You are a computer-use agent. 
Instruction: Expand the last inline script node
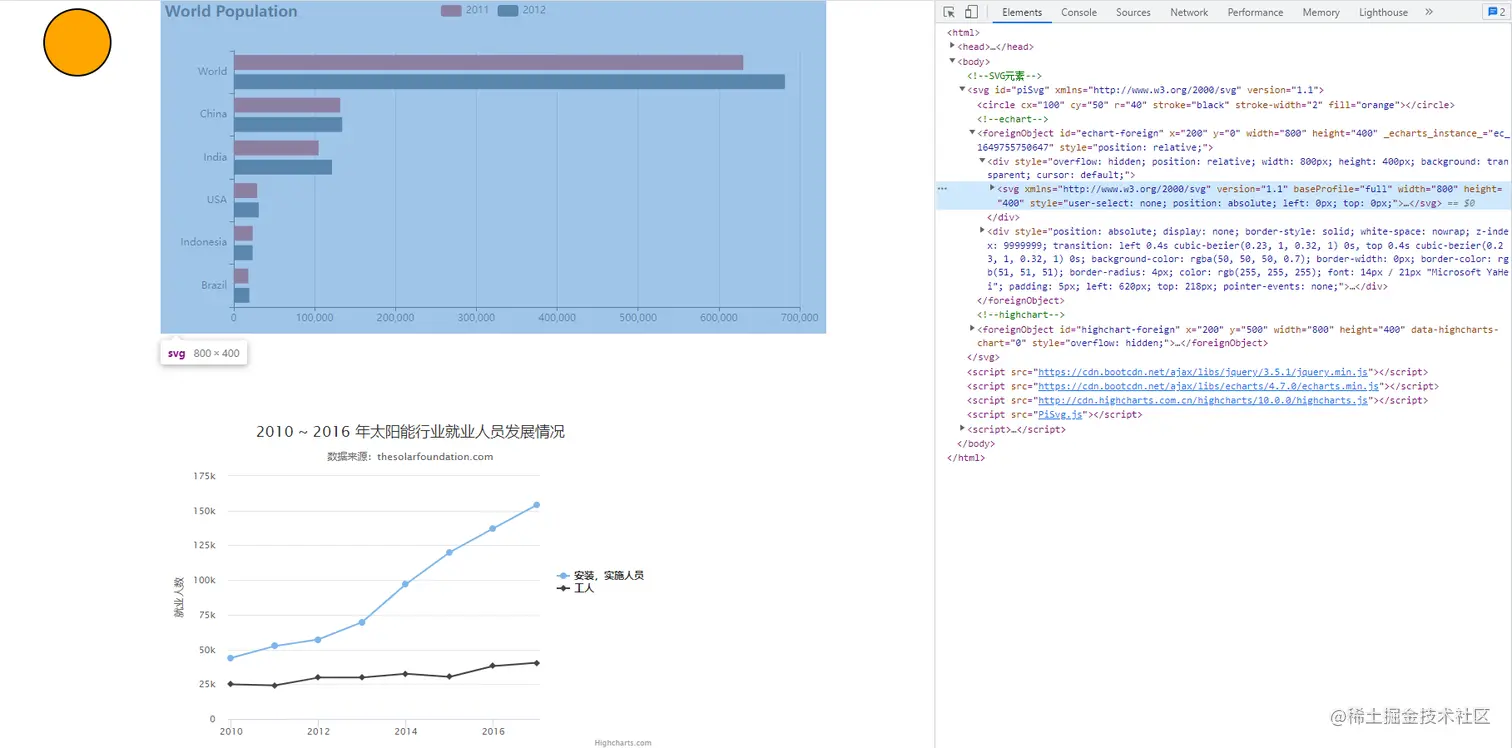[x=962, y=428]
